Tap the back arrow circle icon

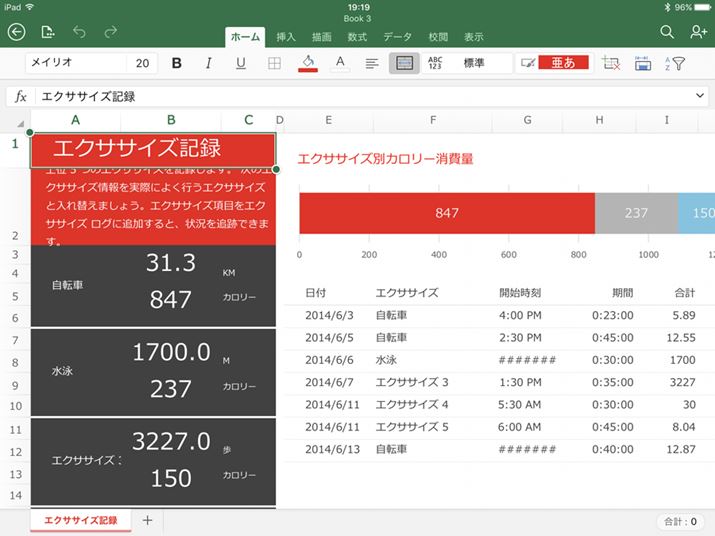pos(16,32)
